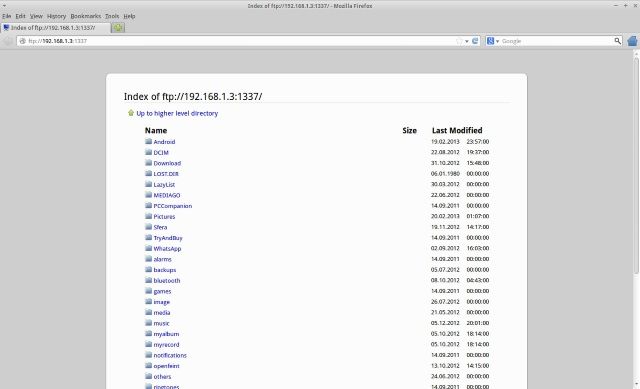Expand the URL history dropdown arrow
640x389 pixels.
[x=467, y=41]
